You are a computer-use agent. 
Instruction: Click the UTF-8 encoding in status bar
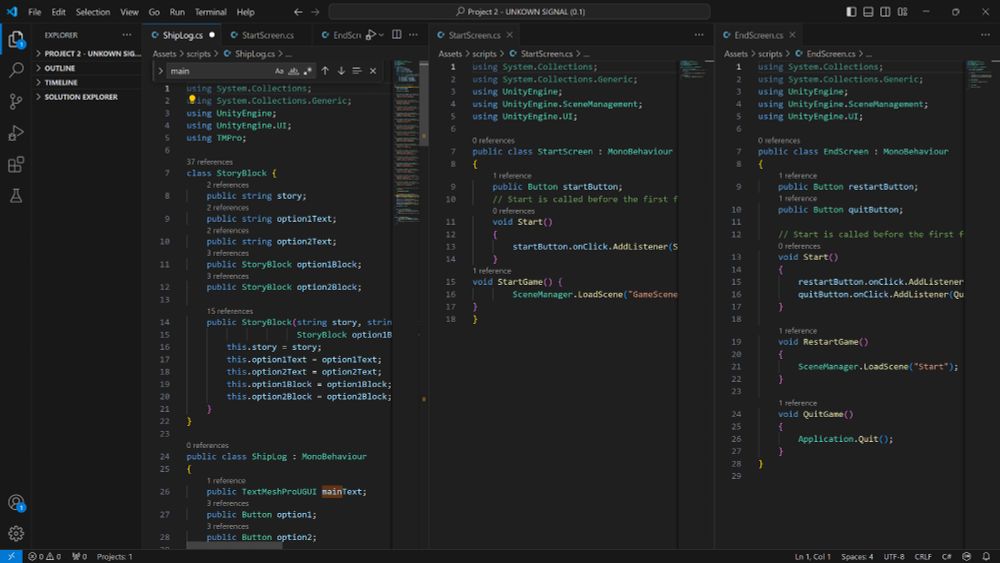893,556
